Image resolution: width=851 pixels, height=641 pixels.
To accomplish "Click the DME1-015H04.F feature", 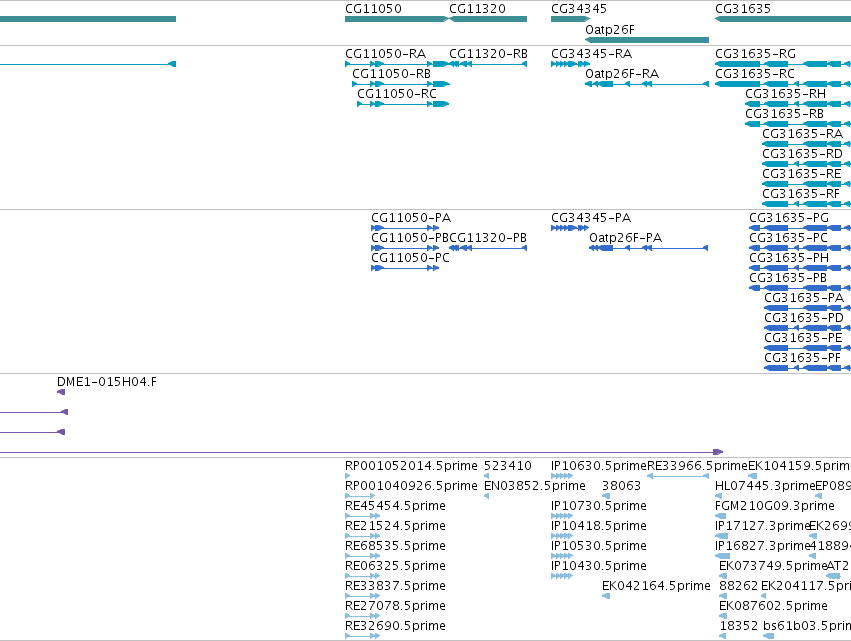I will coord(61,392).
